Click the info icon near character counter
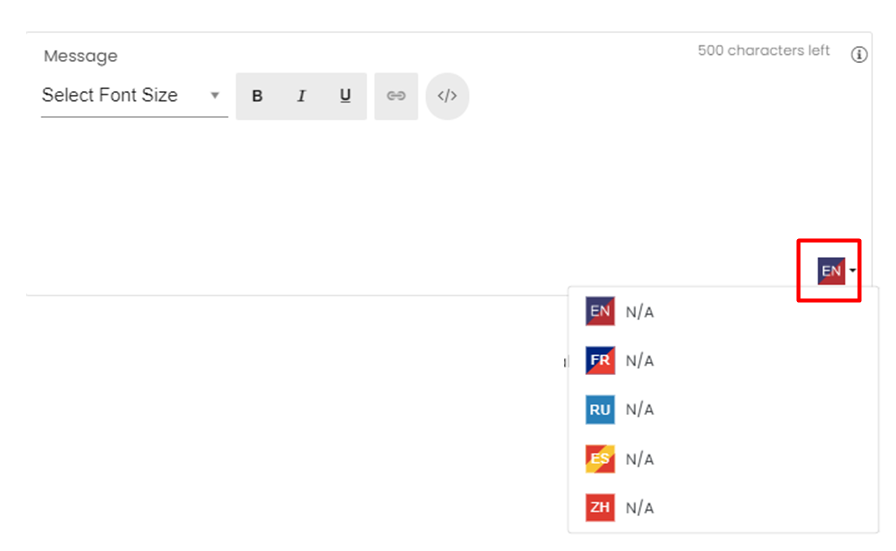The image size is (896, 551). coord(858,55)
